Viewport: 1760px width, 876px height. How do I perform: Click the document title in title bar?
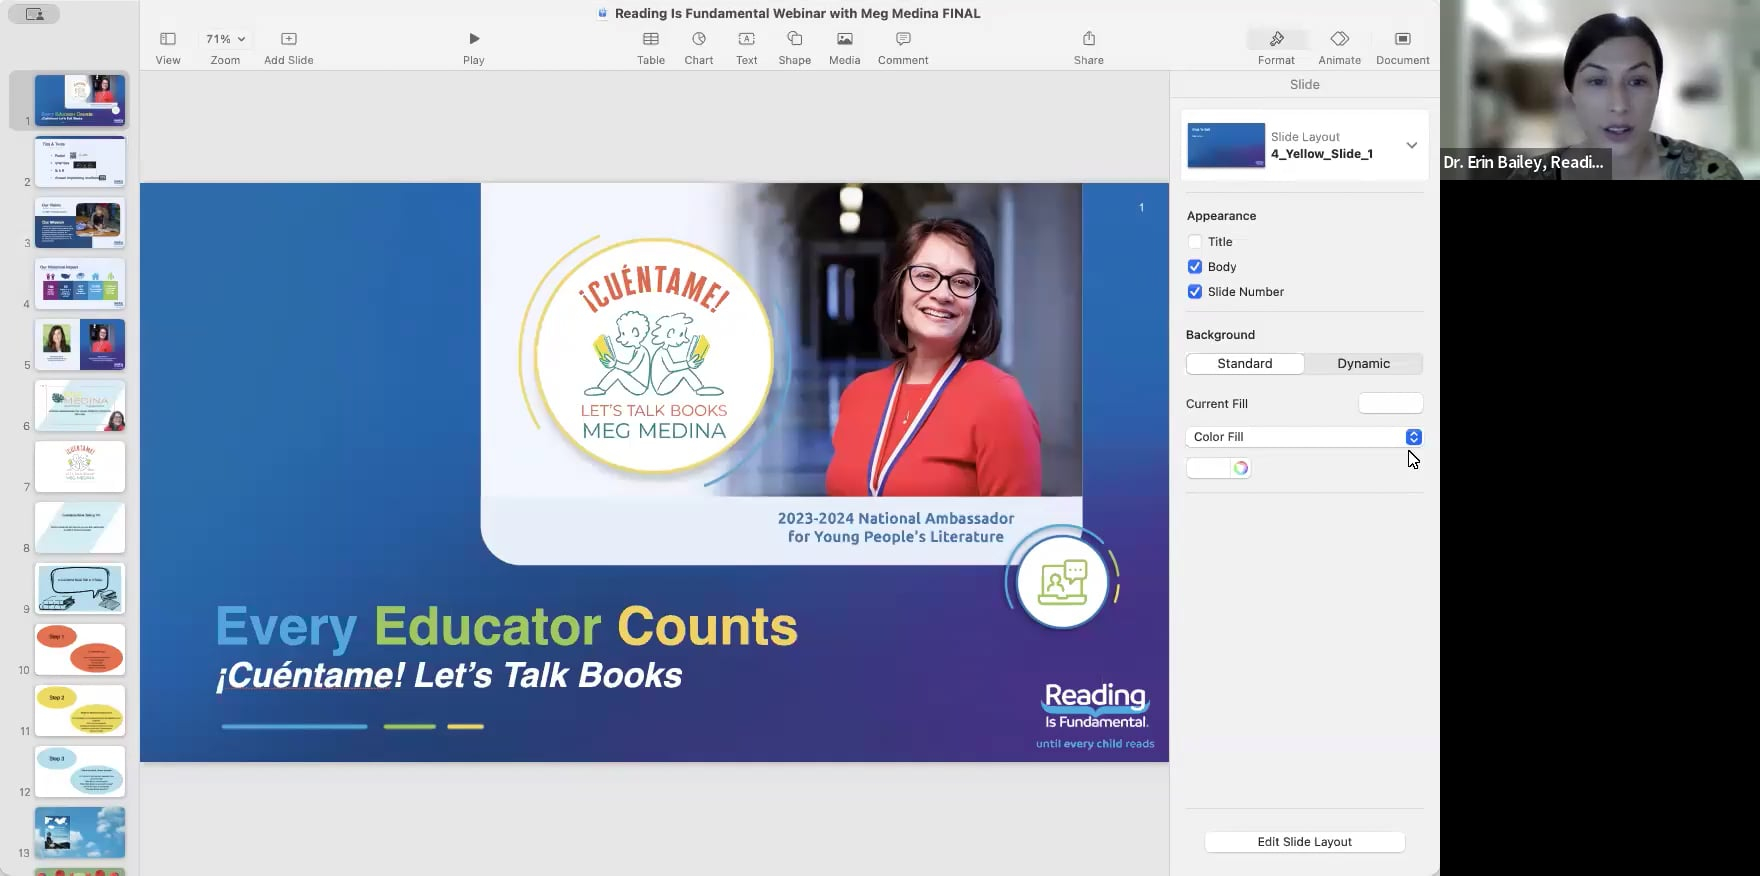[x=797, y=13]
